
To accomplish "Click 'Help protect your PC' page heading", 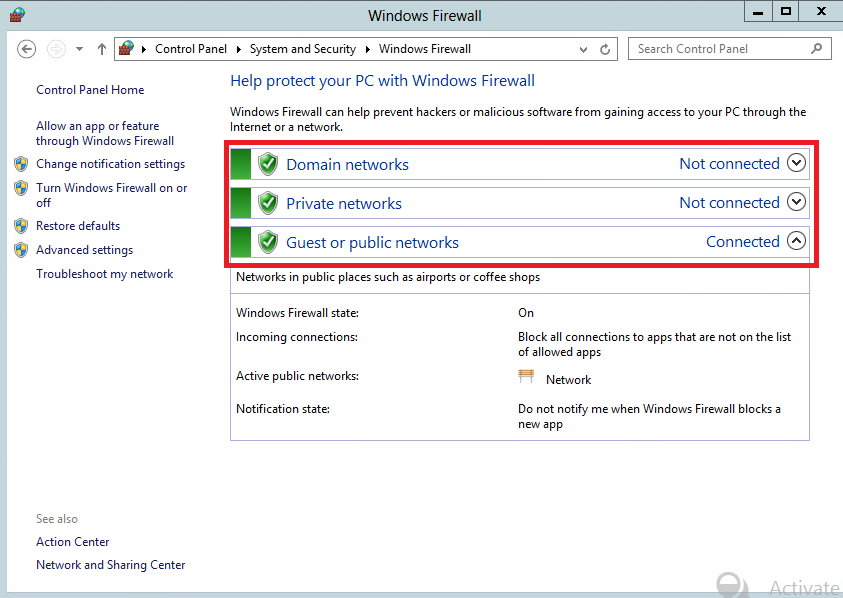I will 382,81.
